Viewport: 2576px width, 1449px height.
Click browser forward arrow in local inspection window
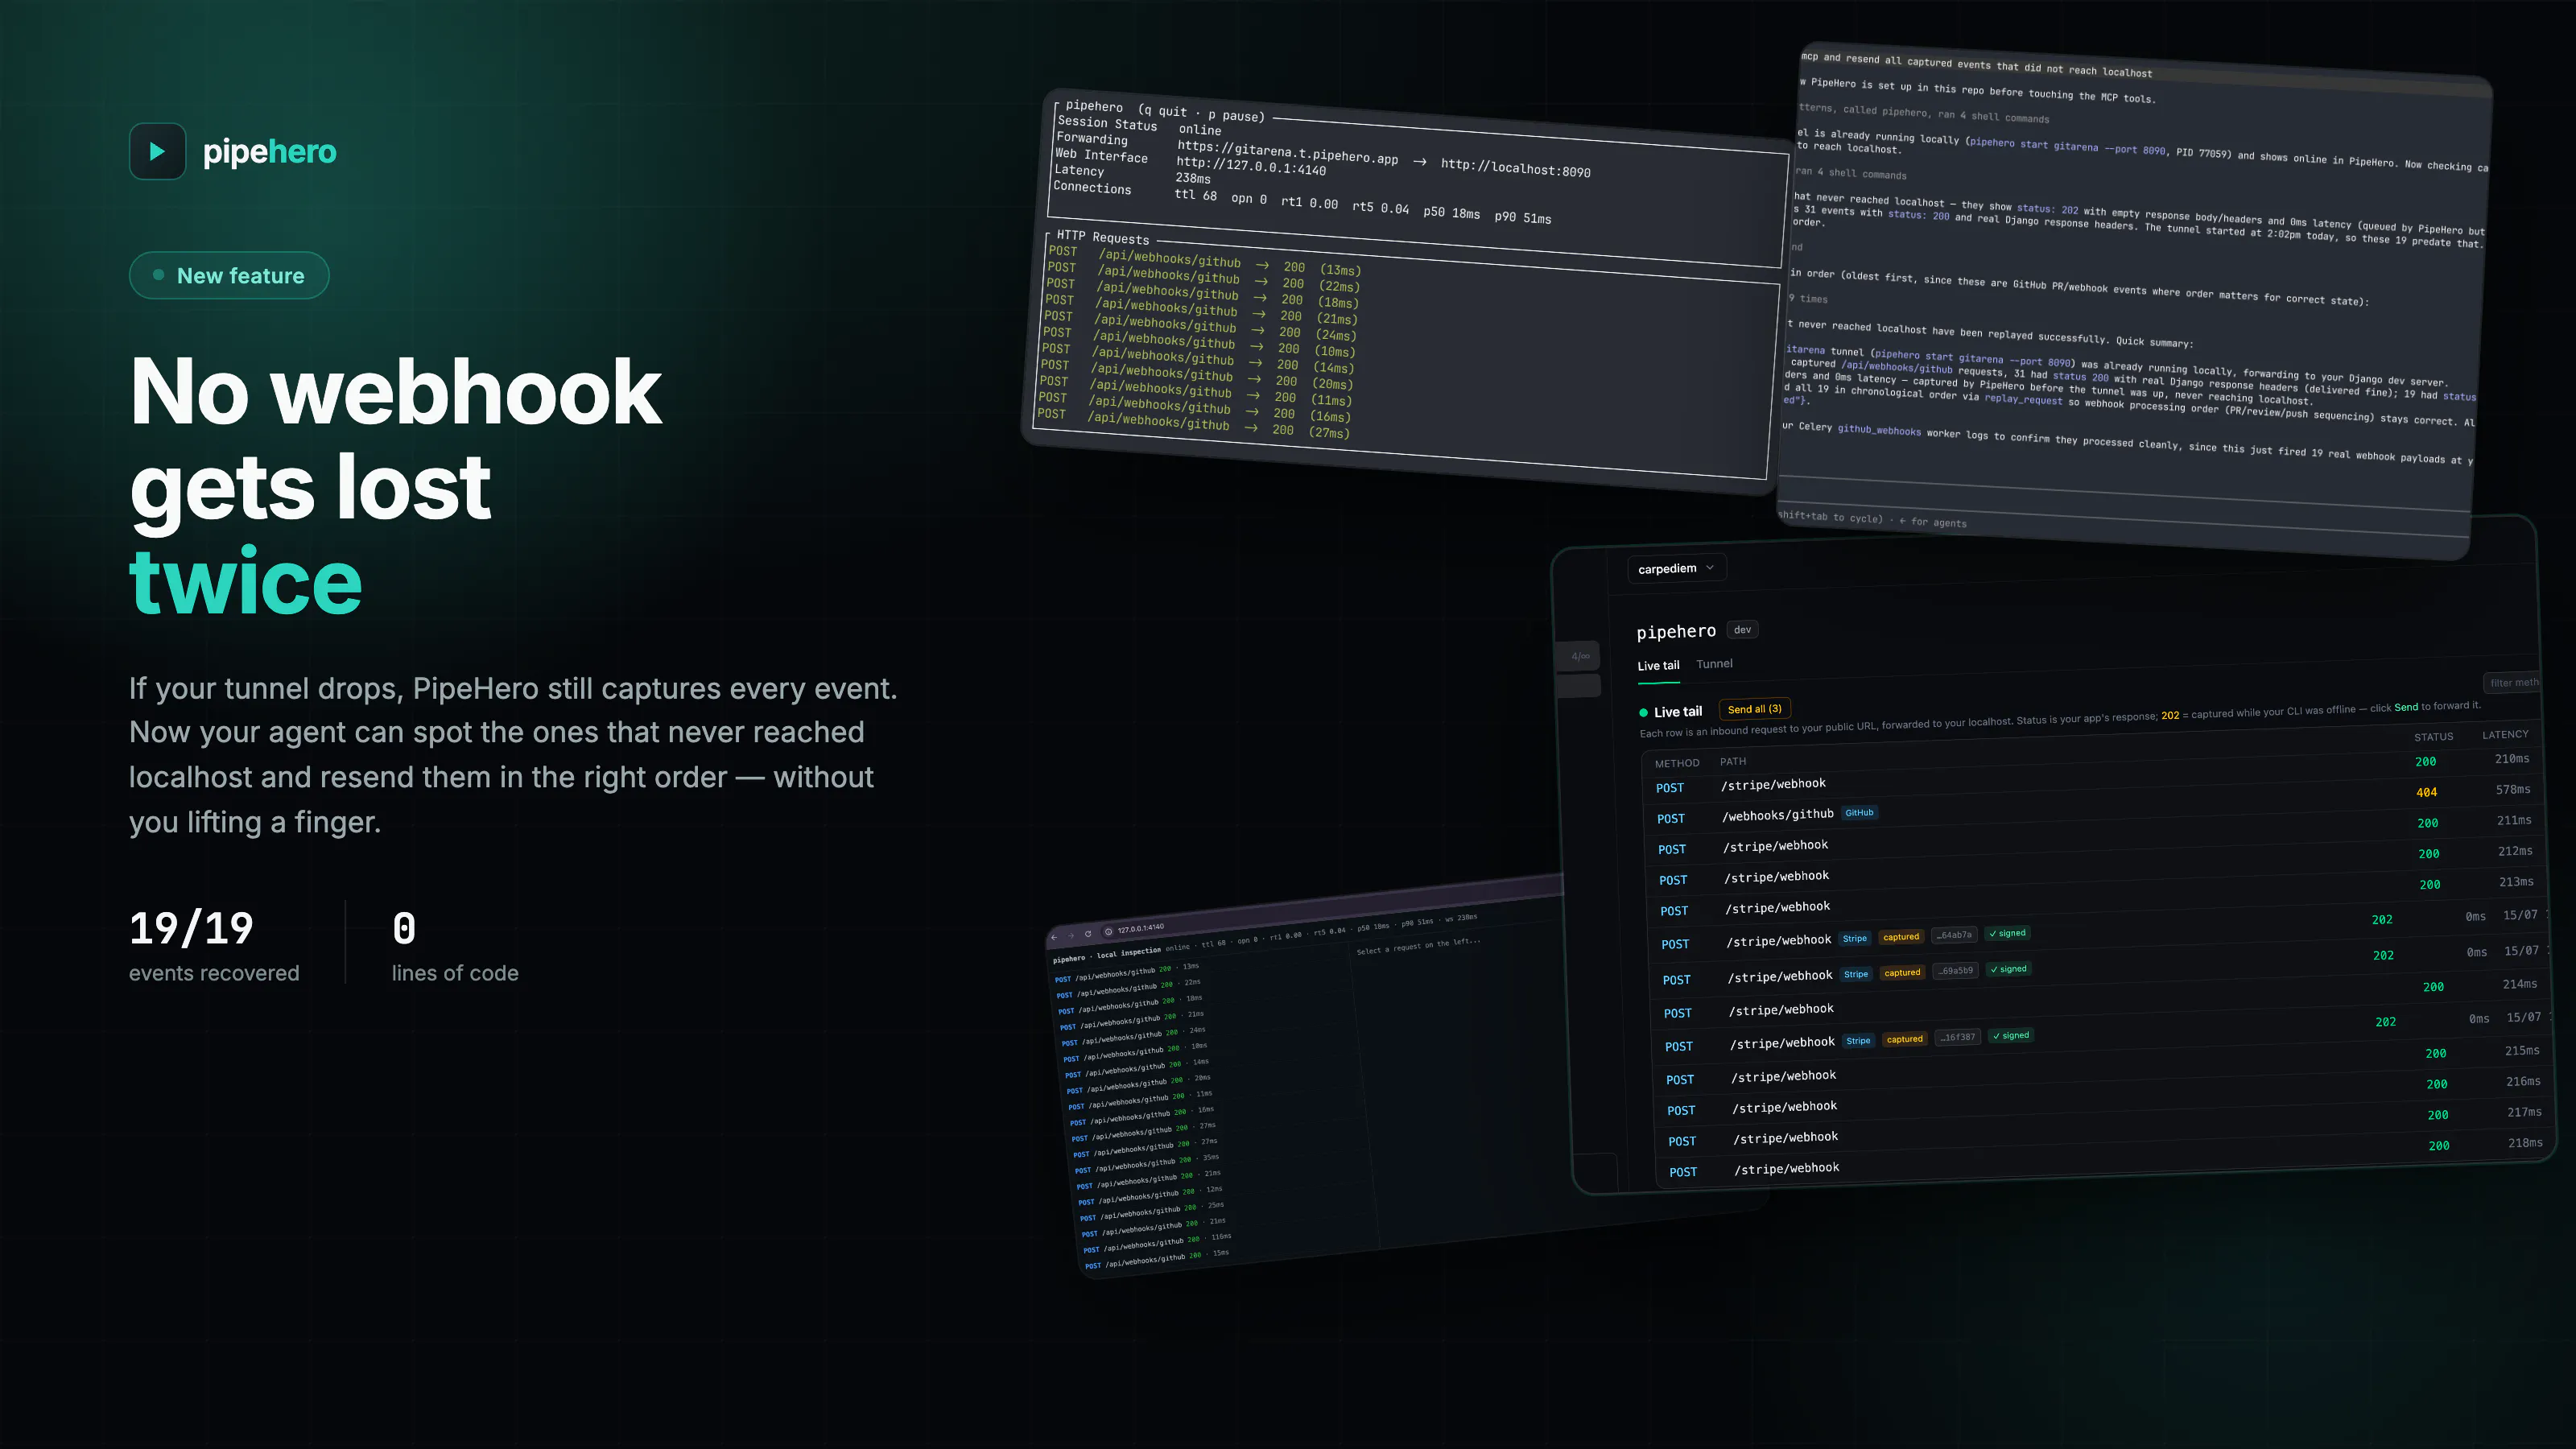click(x=1071, y=936)
